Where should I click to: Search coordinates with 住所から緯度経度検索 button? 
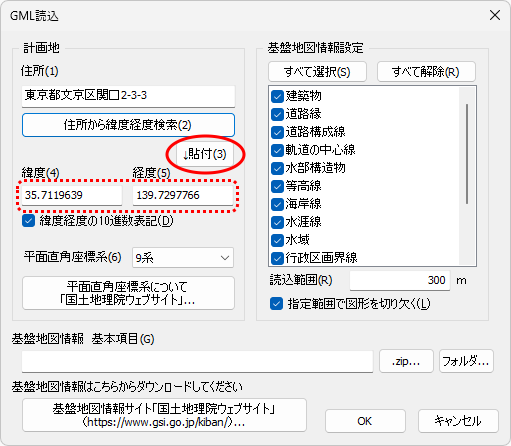(128, 125)
